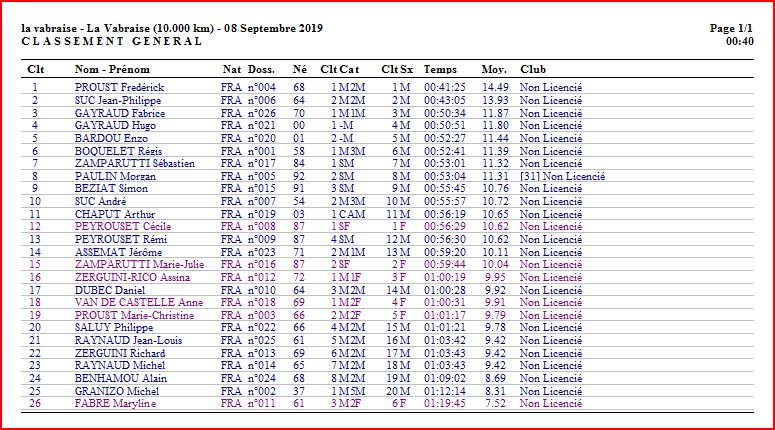Click the category 1 M1F

click(x=346, y=278)
